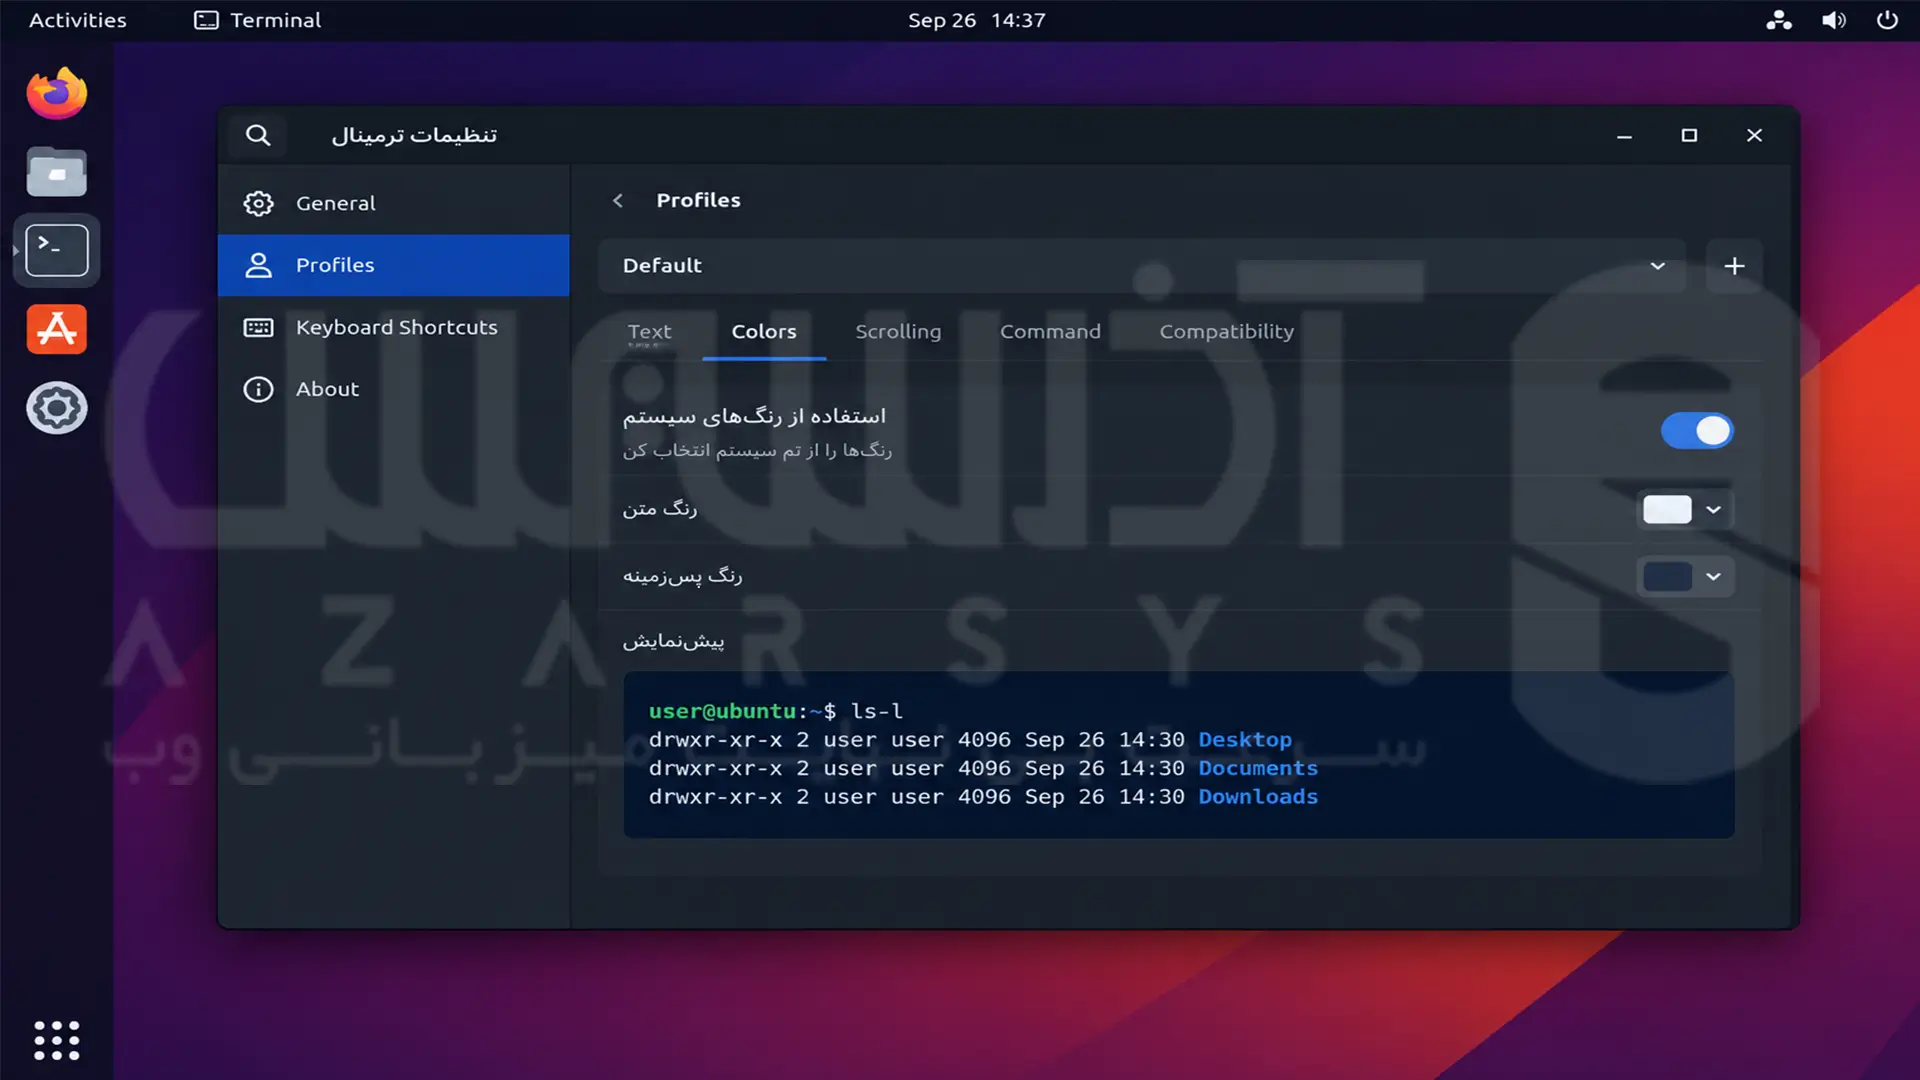The width and height of the screenshot is (1920, 1080).
Task: Click the Documents entry in preview
Action: point(1258,768)
